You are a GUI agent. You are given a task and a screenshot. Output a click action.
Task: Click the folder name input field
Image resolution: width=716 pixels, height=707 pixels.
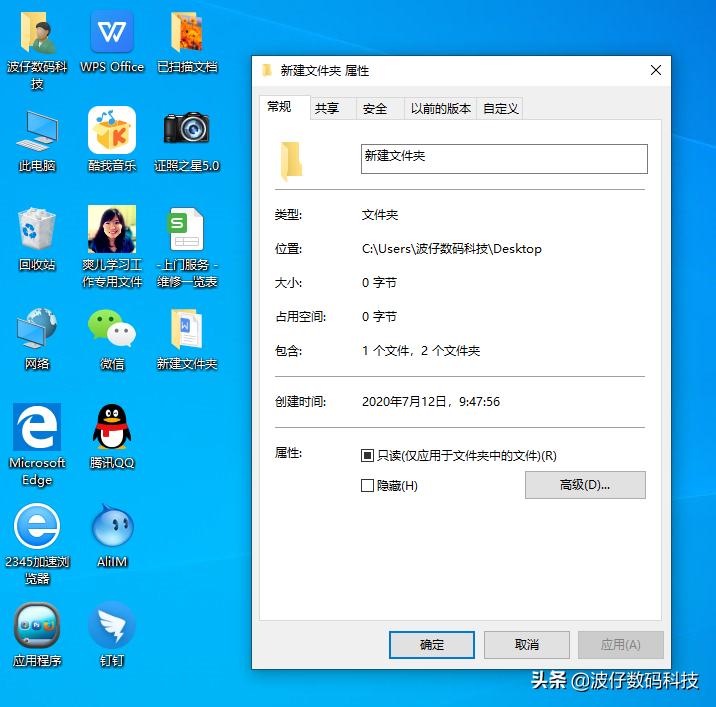pos(504,159)
